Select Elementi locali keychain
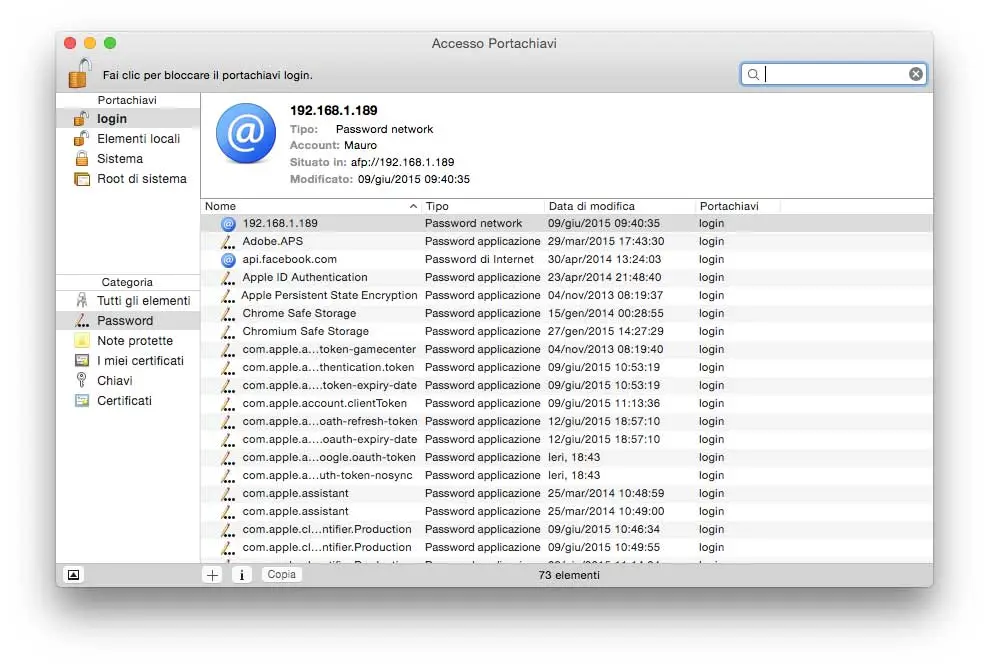The width and height of the screenshot is (989, 667). click(138, 139)
